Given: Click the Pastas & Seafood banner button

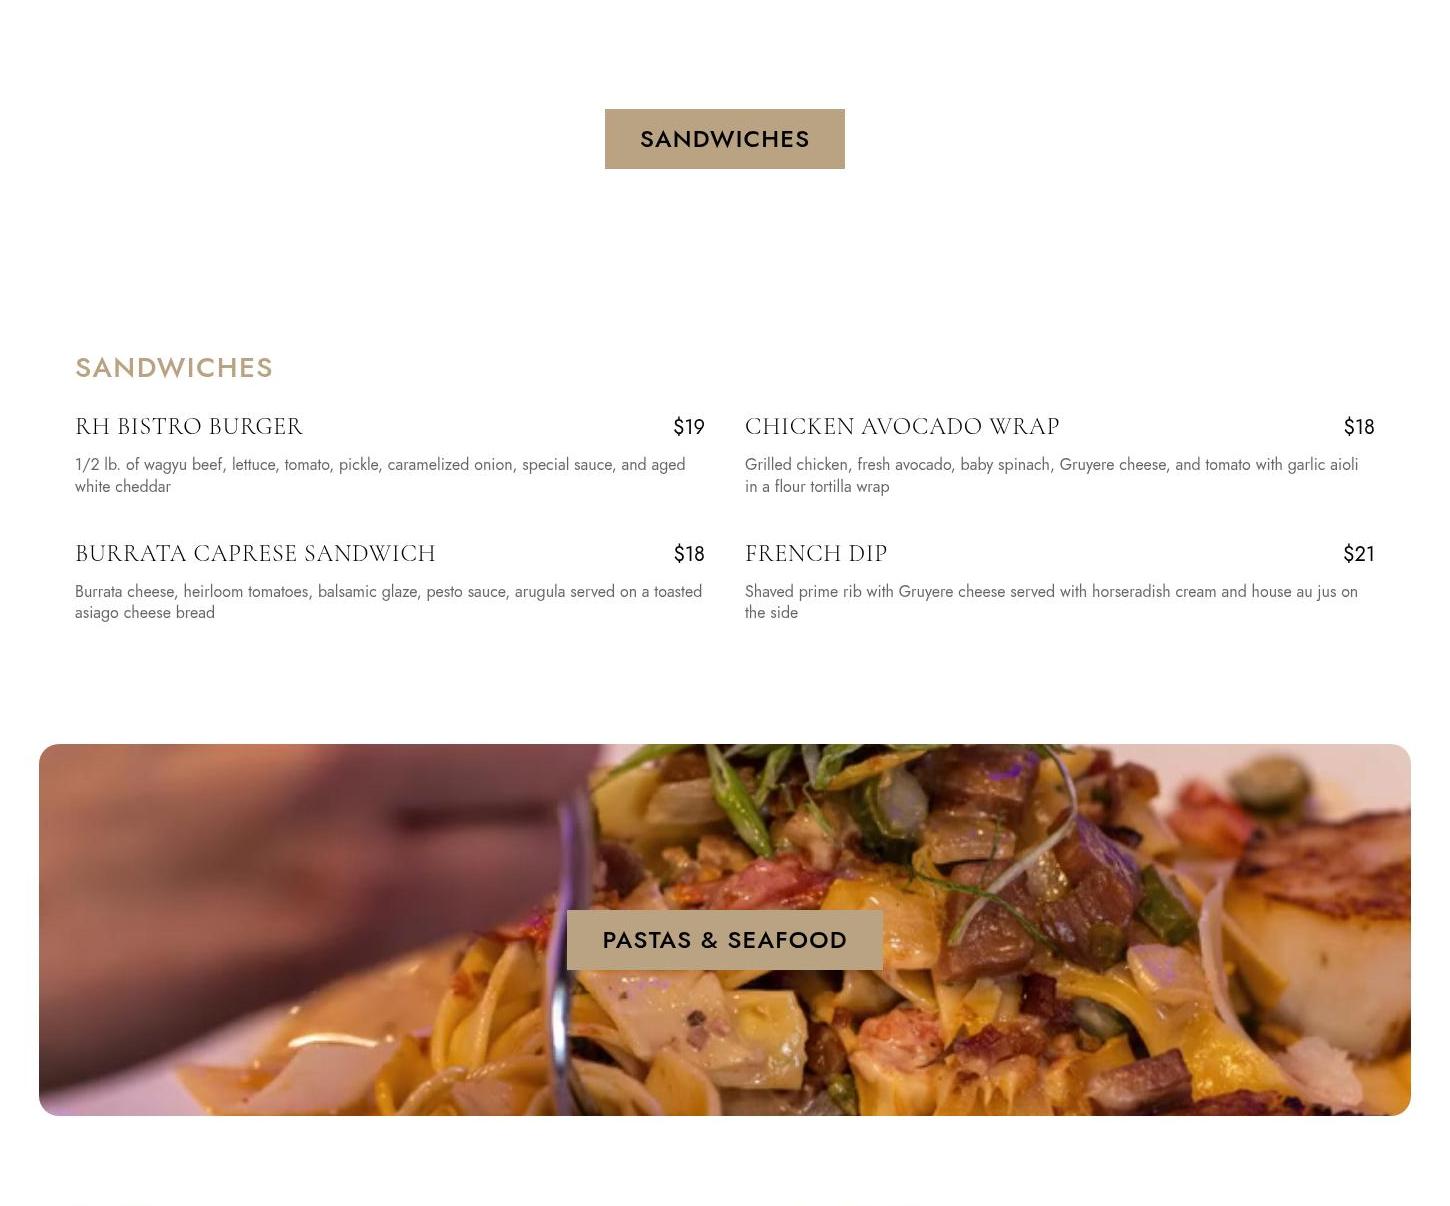Looking at the screenshot, I should (724, 940).
